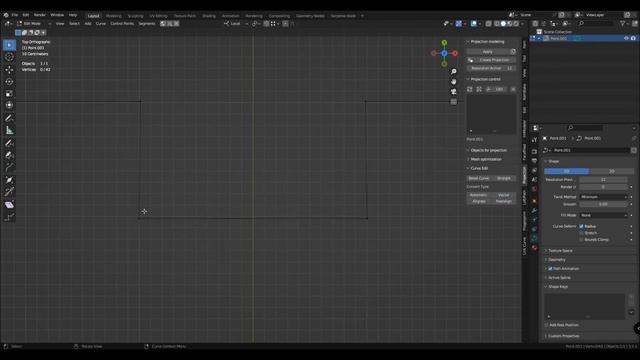The height and width of the screenshot is (360, 640).
Task: Select the Tilt tool
Action: tap(9, 192)
